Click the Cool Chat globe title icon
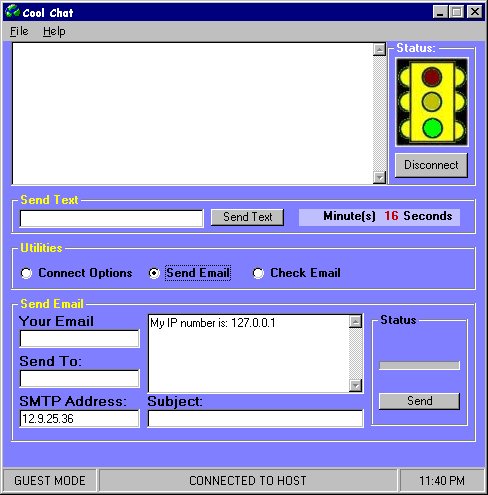Image resolution: width=488 pixels, height=495 pixels. coord(13,12)
